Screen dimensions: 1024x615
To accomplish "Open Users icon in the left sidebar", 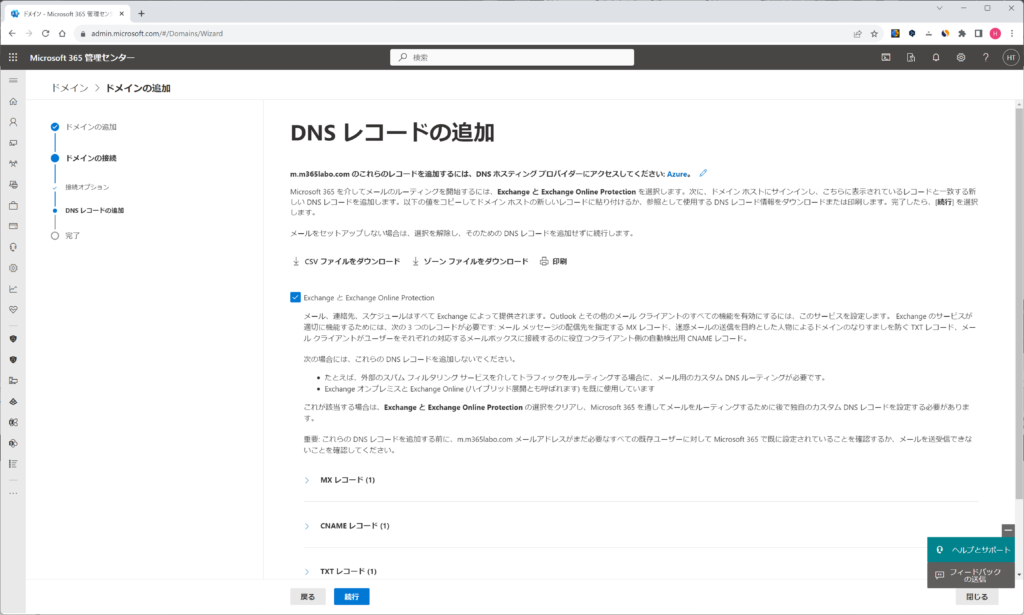I will (x=13, y=122).
